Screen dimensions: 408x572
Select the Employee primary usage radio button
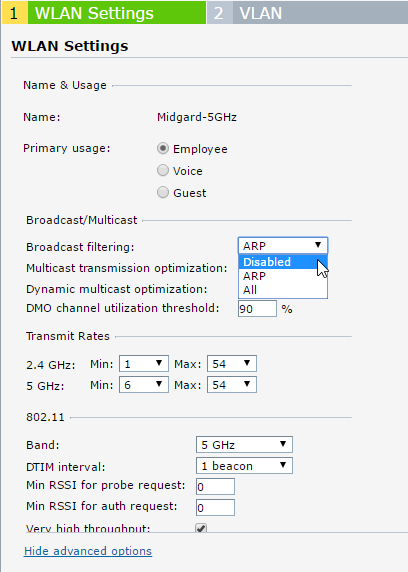(163, 148)
